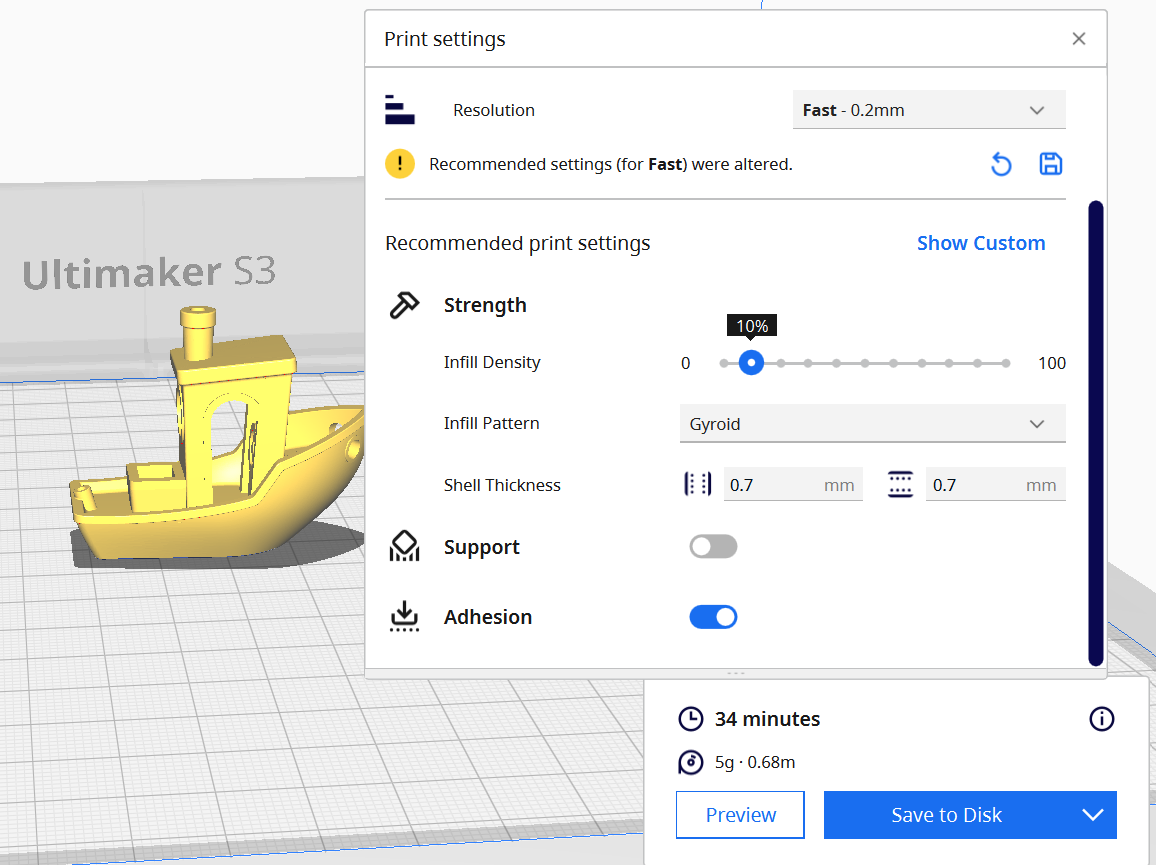This screenshot has height=865, width=1156.
Task: Open the Infill Pattern dropdown set to Gyroid
Action: point(871,423)
